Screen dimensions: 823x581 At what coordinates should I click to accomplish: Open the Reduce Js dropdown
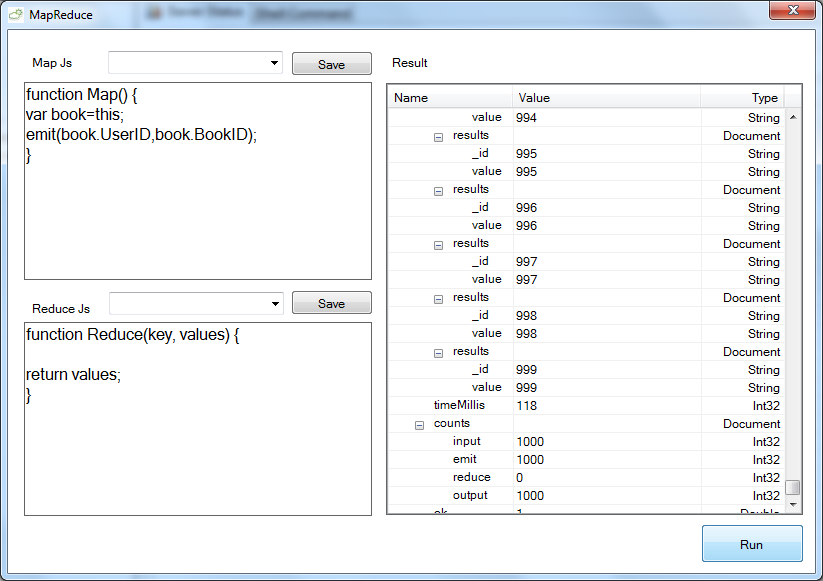[x=275, y=303]
